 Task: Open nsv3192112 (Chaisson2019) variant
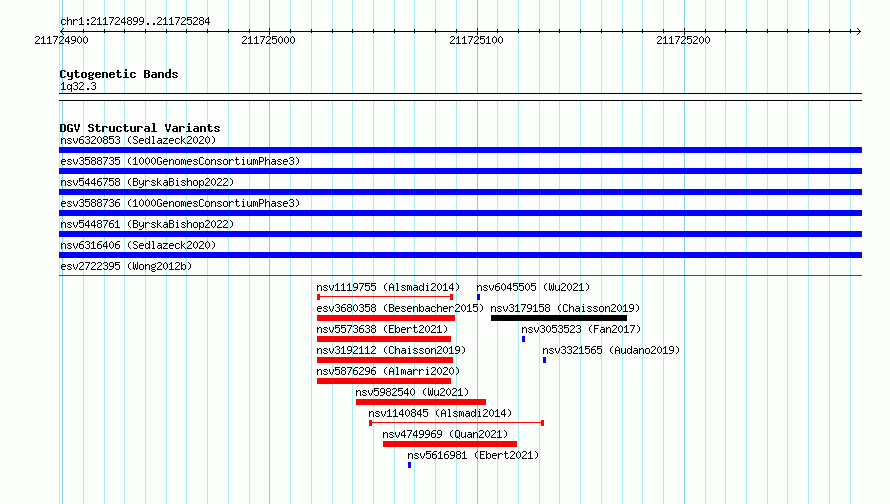pyautogui.click(x=391, y=350)
